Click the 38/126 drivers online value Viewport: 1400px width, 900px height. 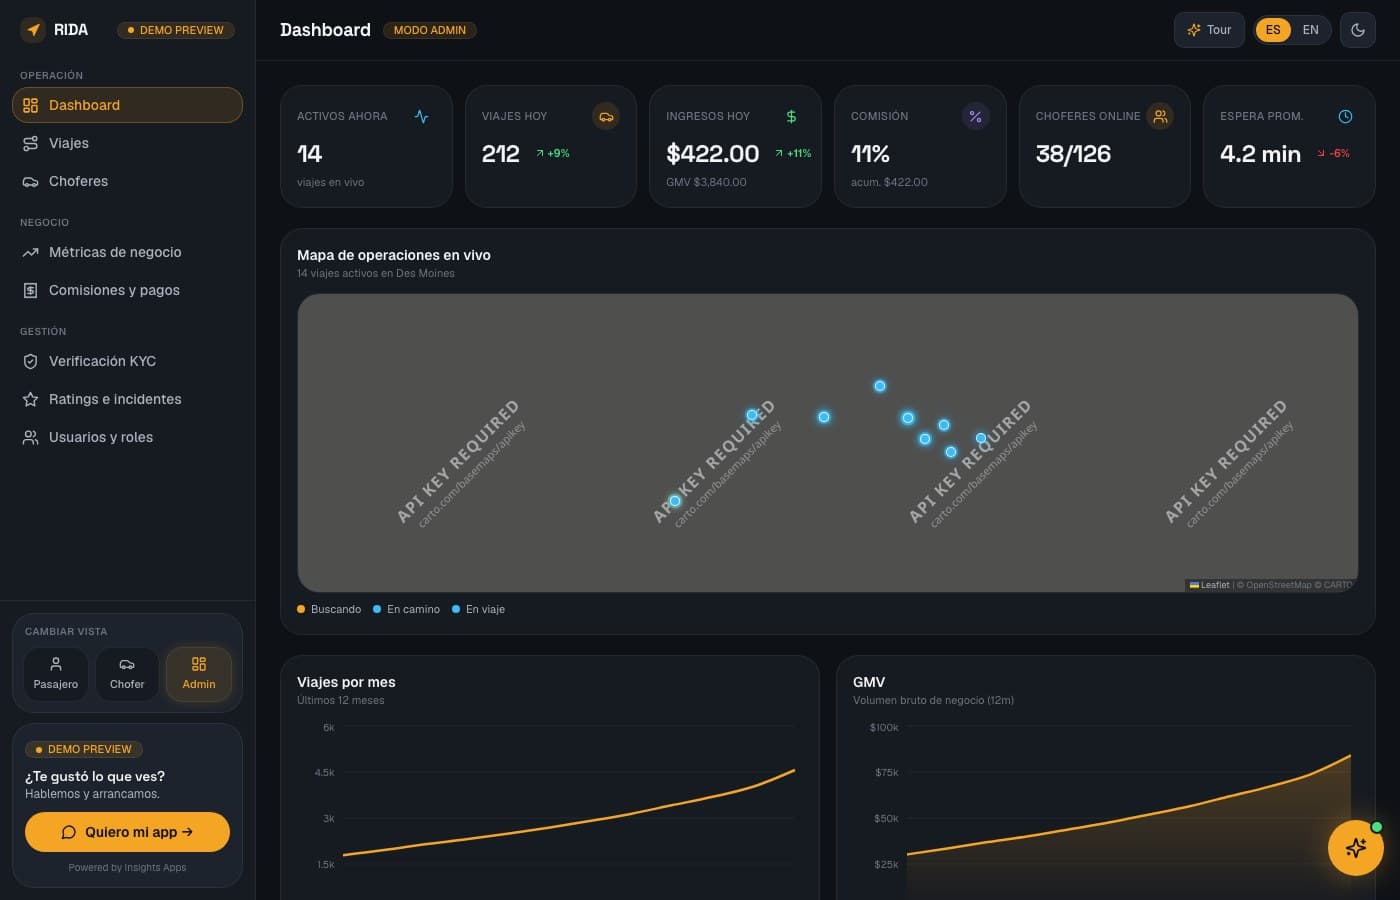point(1073,154)
